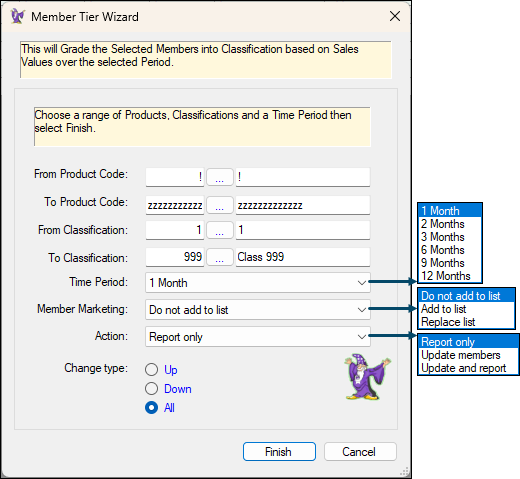Click the From Classification description field
This screenshot has width=520, height=479.
[x=303, y=230]
